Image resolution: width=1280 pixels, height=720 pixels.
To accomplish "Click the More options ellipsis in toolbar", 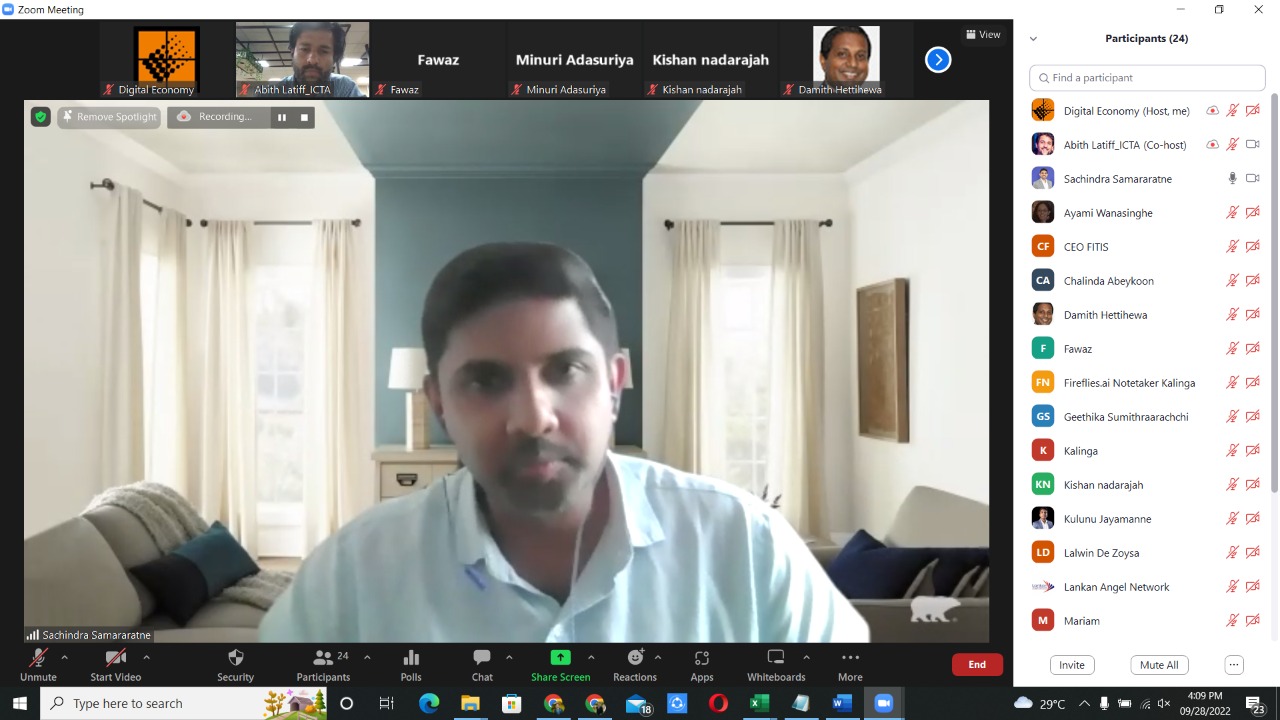I will click(x=850, y=658).
